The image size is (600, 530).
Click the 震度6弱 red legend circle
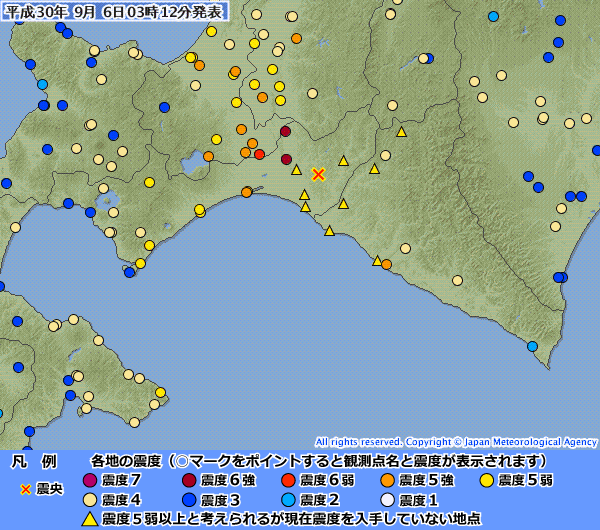[x=288, y=480]
